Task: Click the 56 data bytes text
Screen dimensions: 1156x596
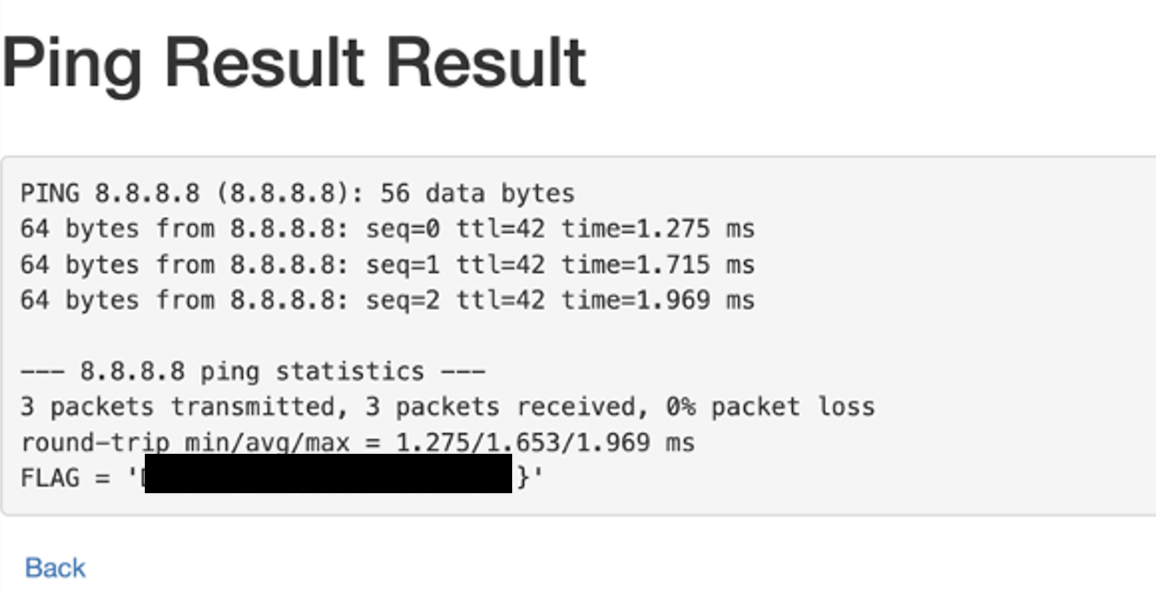Action: [478, 194]
